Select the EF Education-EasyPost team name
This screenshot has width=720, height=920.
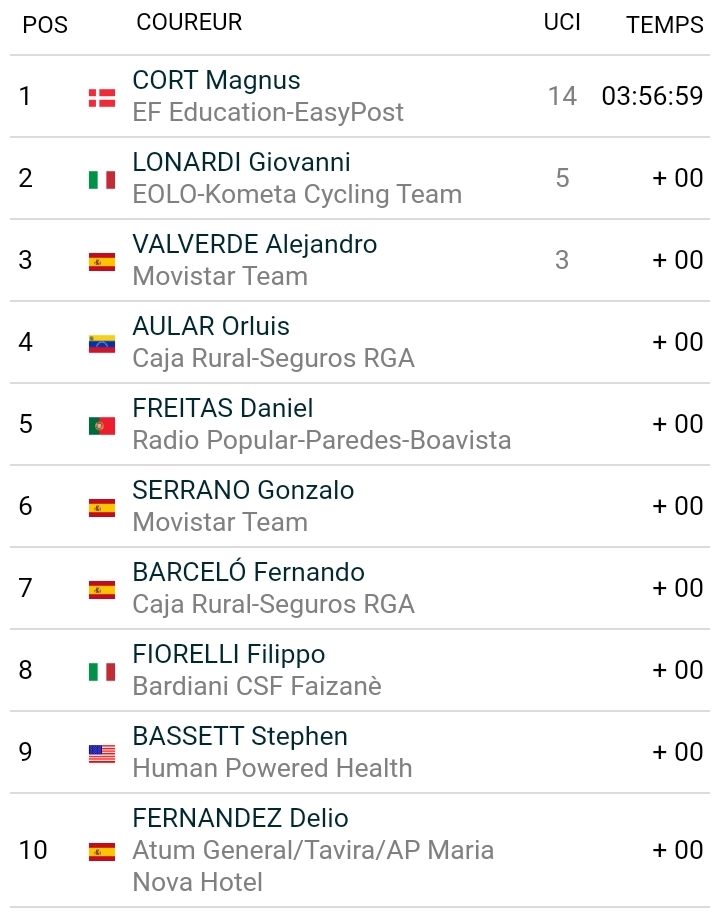[268, 112]
